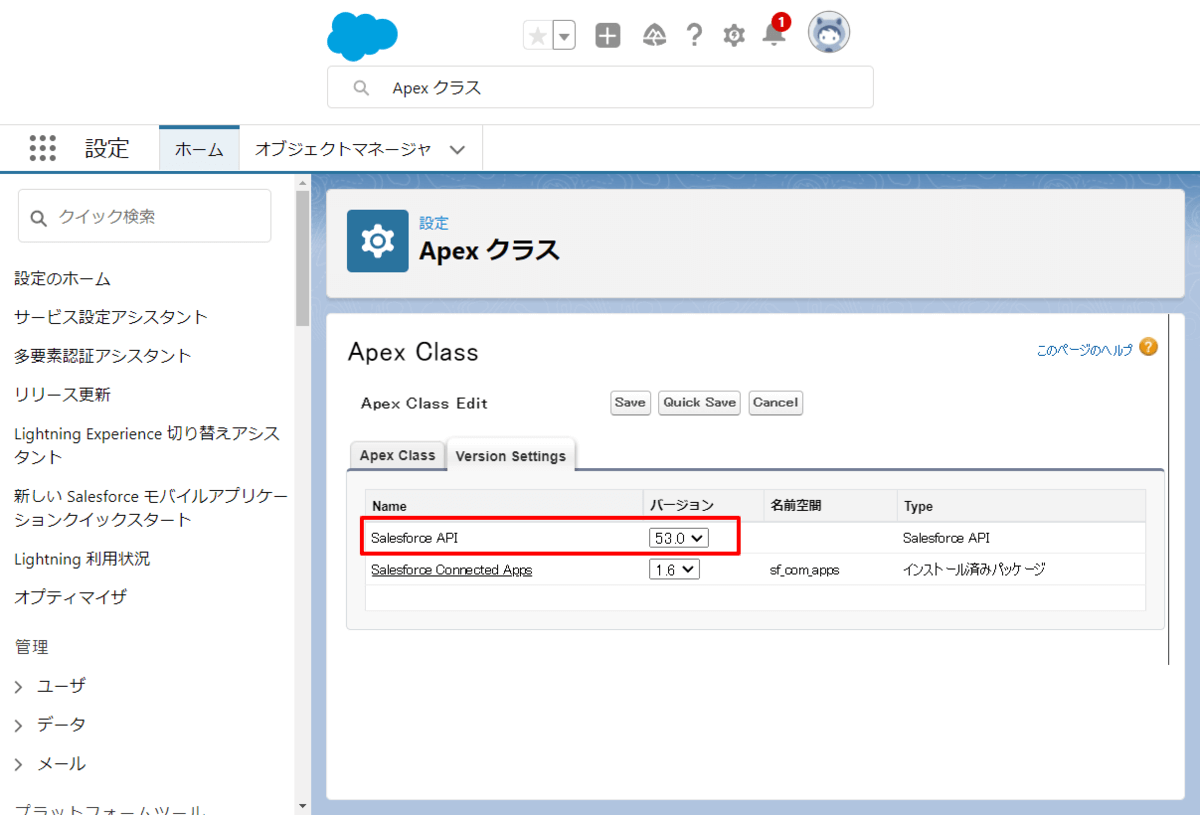Image resolution: width=1200 pixels, height=815 pixels.
Task: Open the App Launcher dots grid
Action: coord(43,148)
